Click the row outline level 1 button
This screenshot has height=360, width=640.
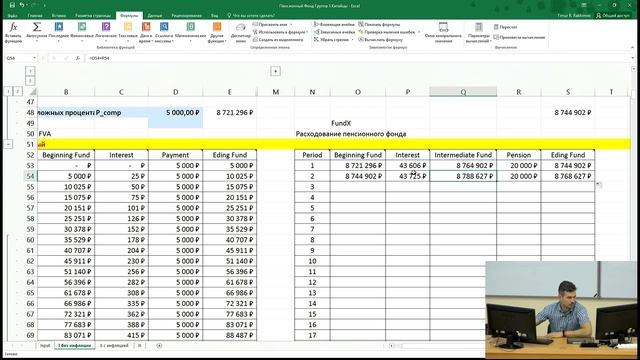click(8, 91)
